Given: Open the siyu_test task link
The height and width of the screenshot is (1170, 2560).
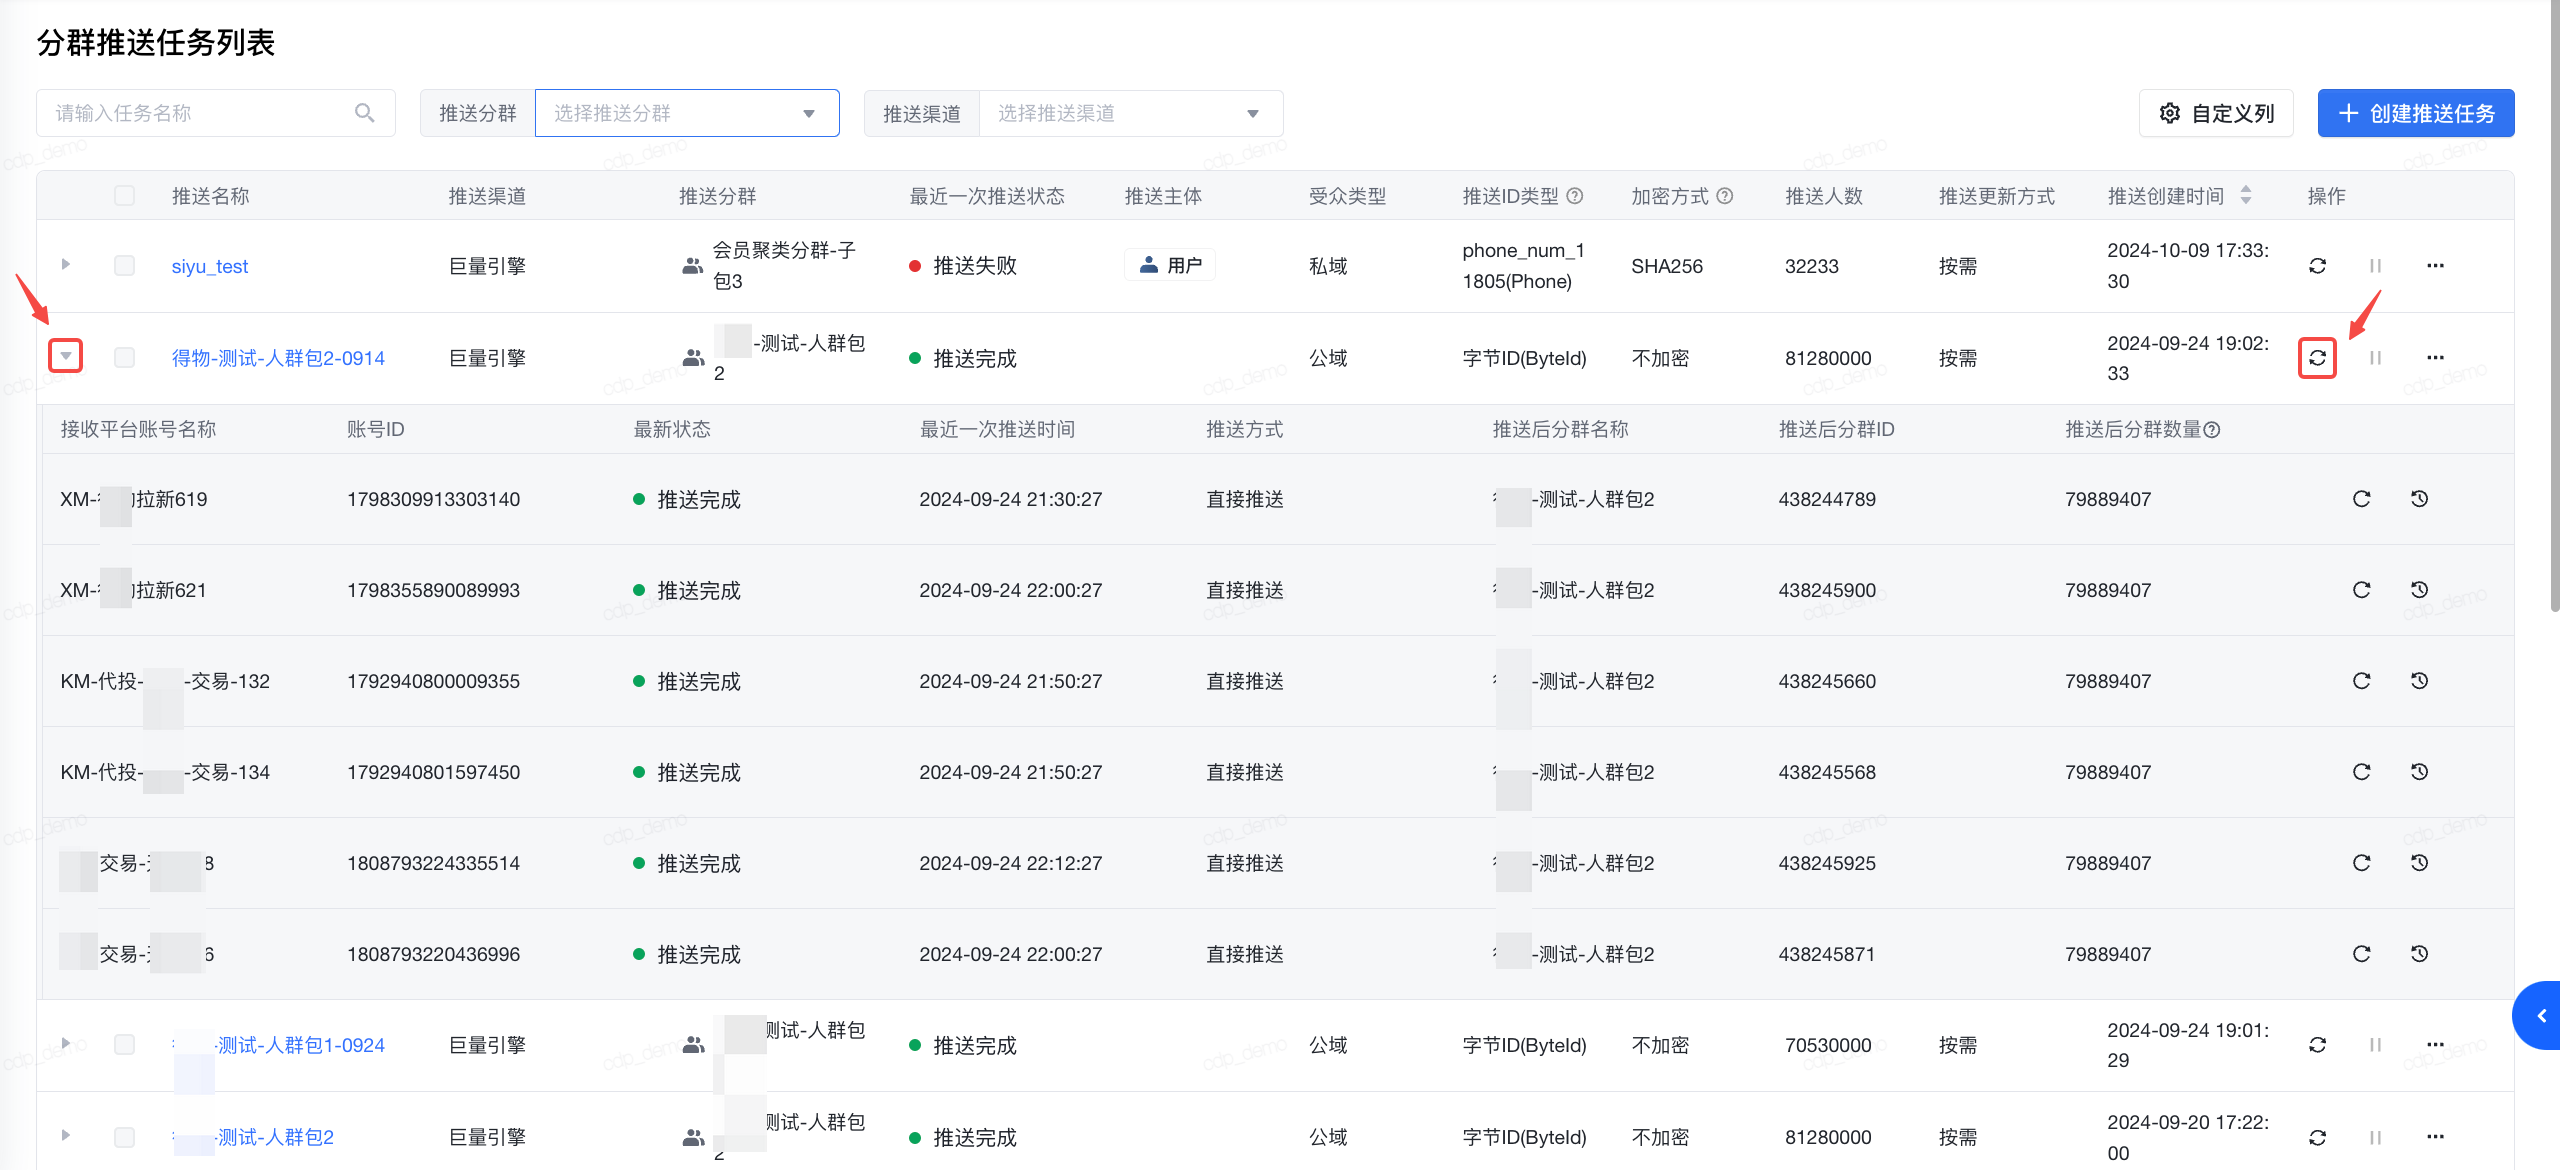Looking at the screenshot, I should (x=210, y=267).
